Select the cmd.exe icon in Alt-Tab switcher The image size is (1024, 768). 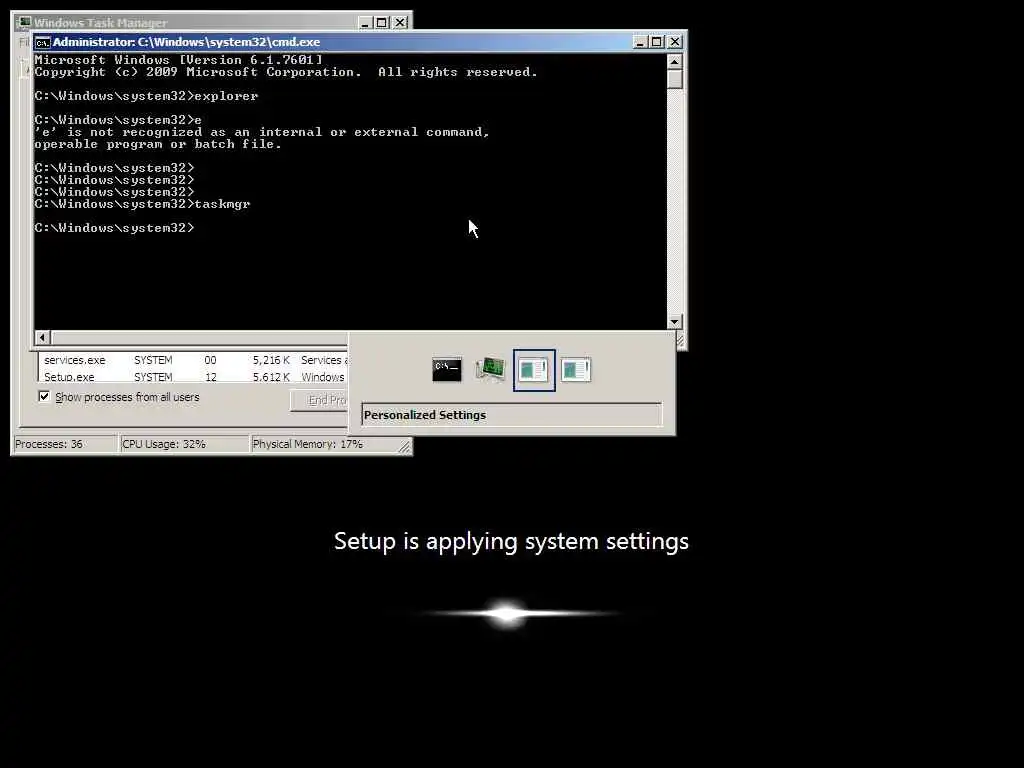(x=447, y=370)
